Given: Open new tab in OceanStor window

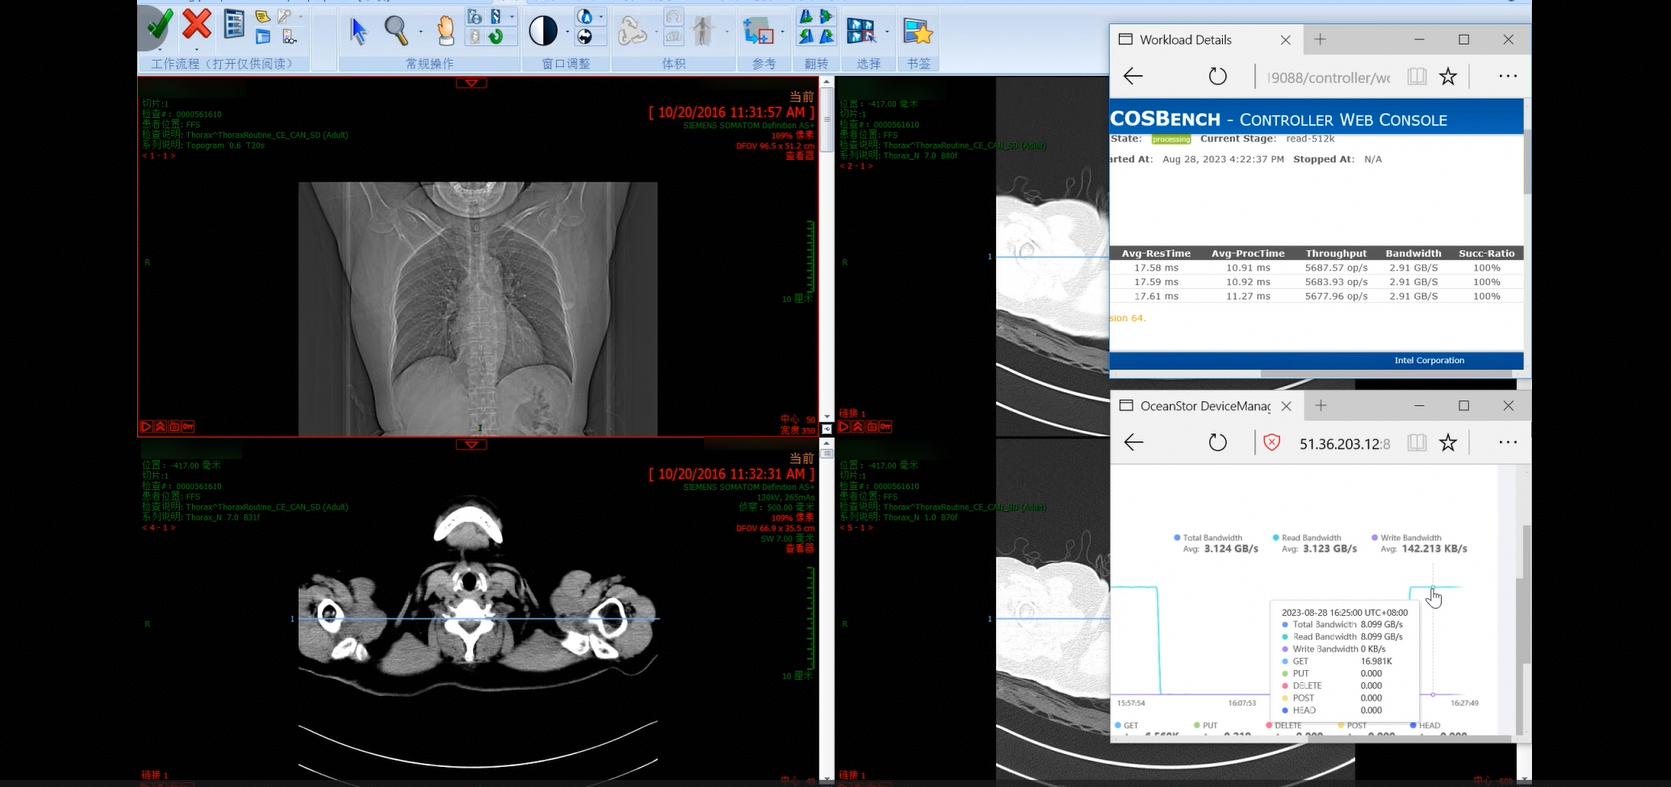Looking at the screenshot, I should point(1321,405).
